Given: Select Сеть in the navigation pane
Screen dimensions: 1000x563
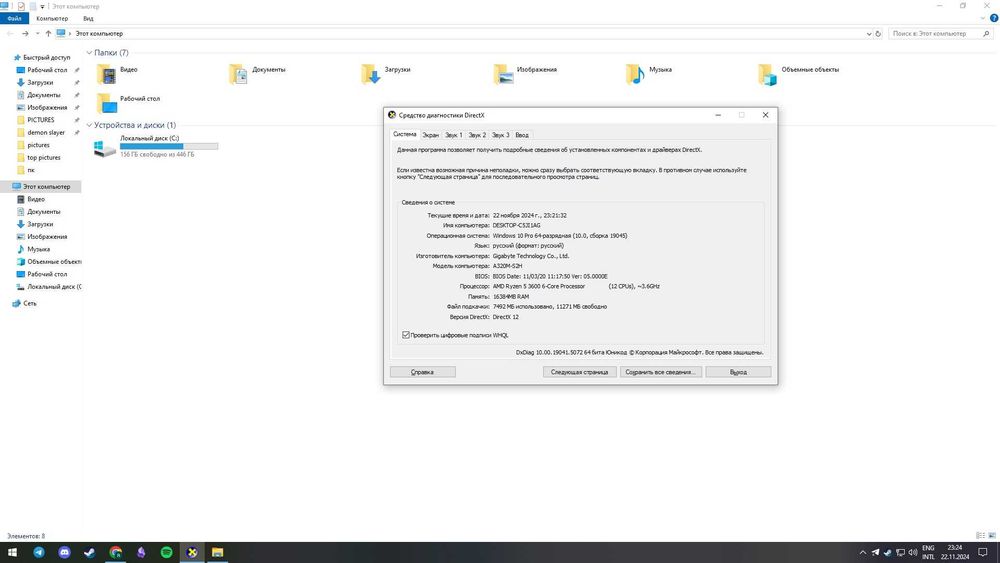Looking at the screenshot, I should point(29,303).
